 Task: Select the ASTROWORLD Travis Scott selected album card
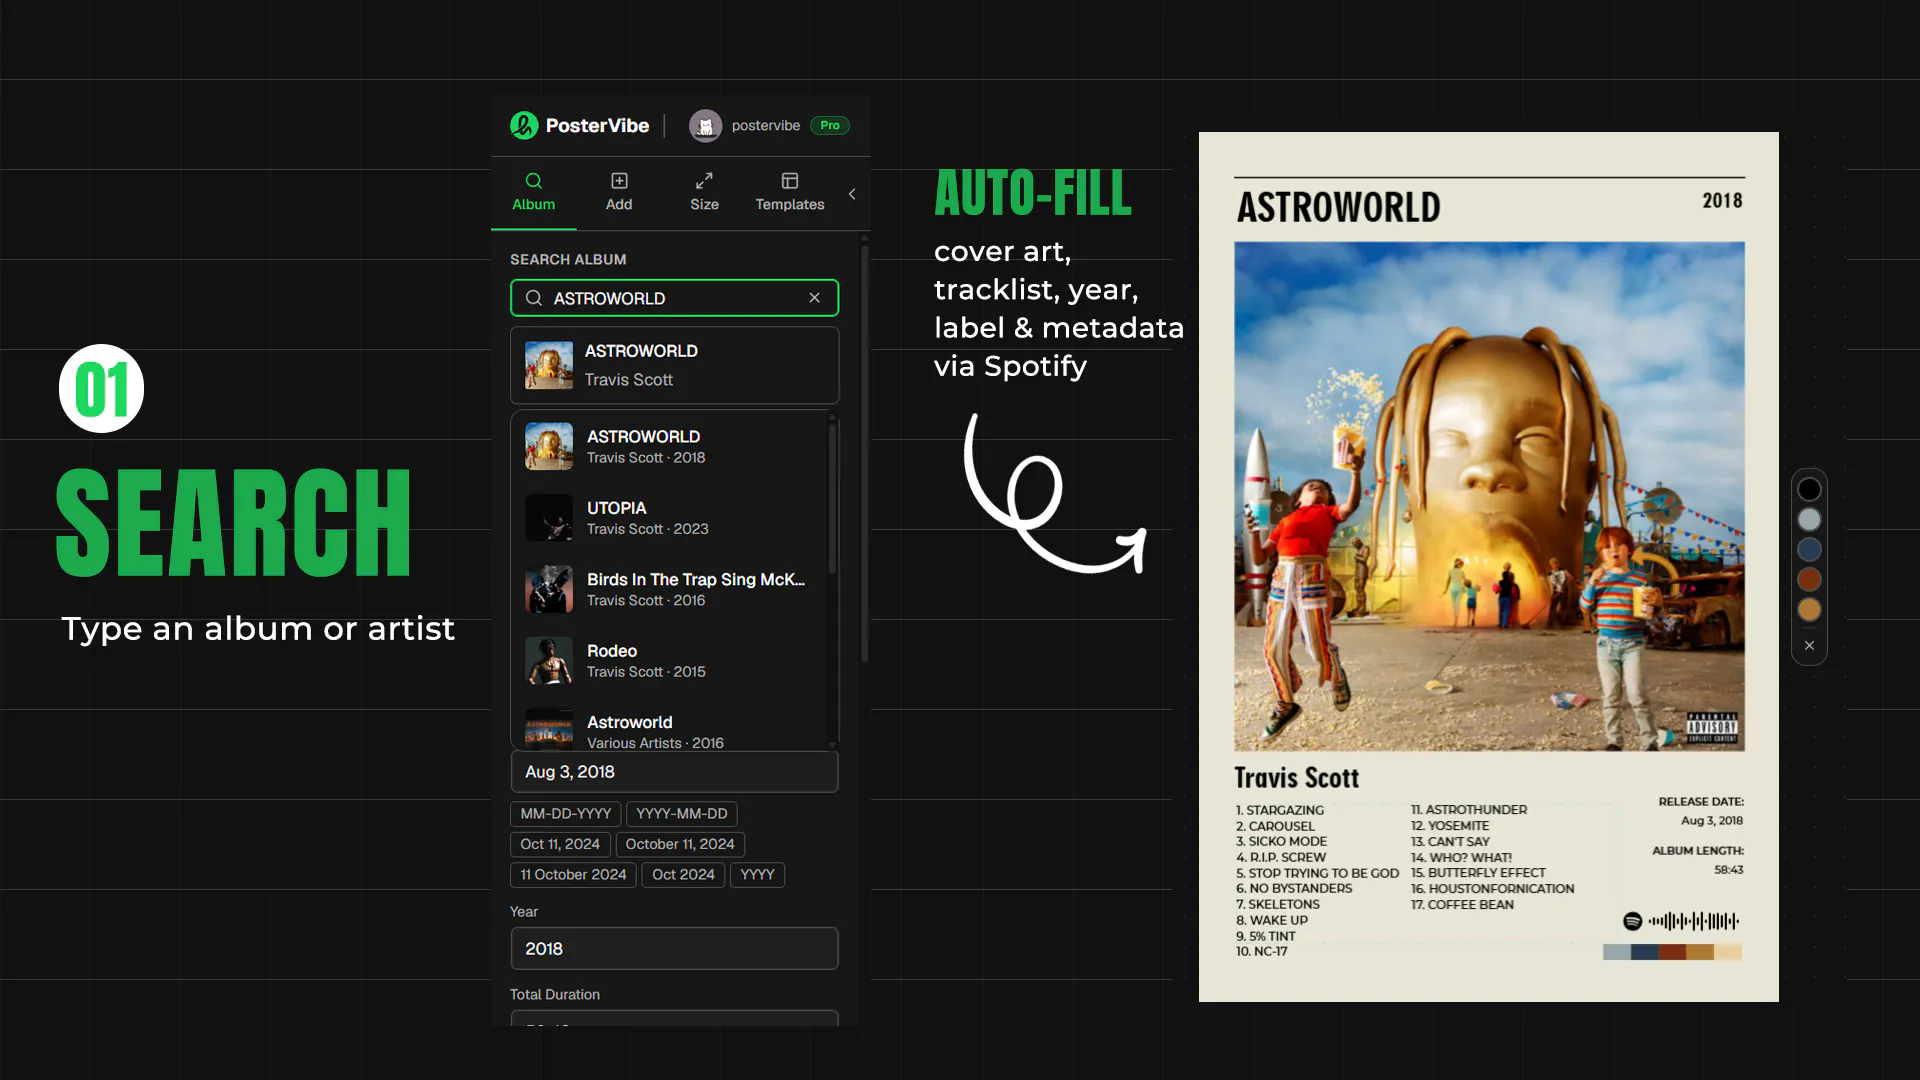[675, 365]
